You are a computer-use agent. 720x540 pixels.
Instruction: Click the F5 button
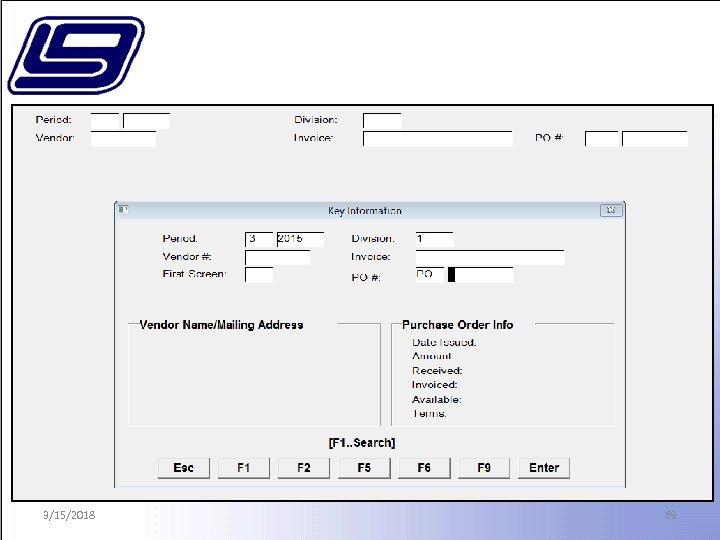(x=364, y=468)
